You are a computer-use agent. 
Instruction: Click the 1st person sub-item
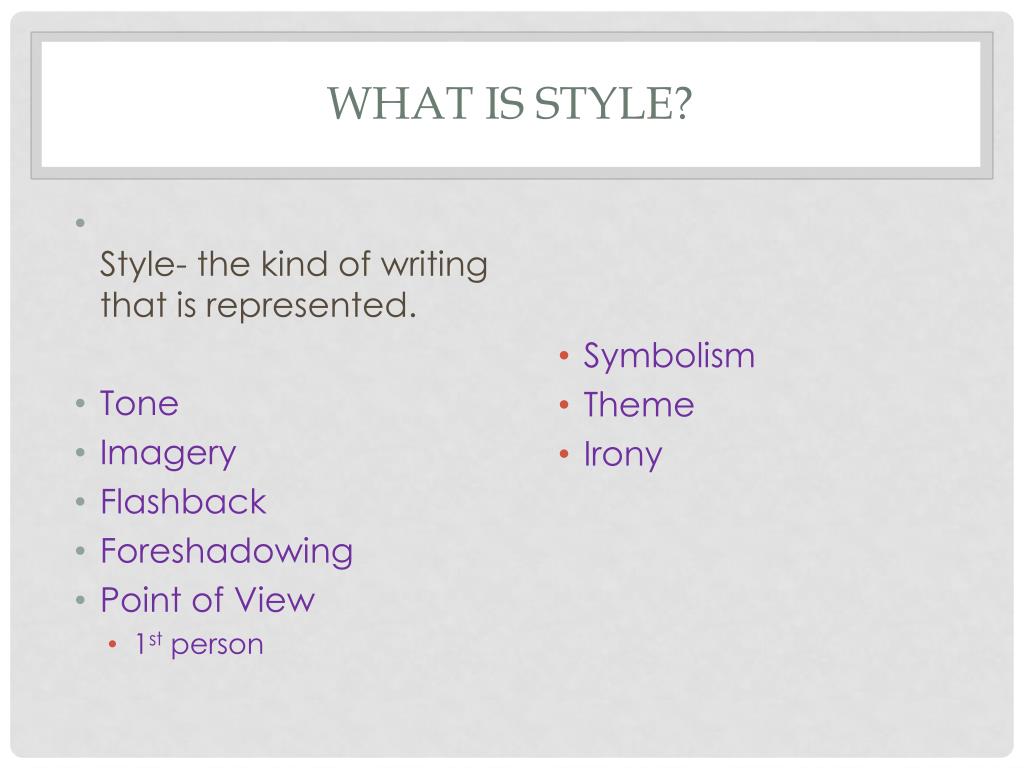(199, 644)
